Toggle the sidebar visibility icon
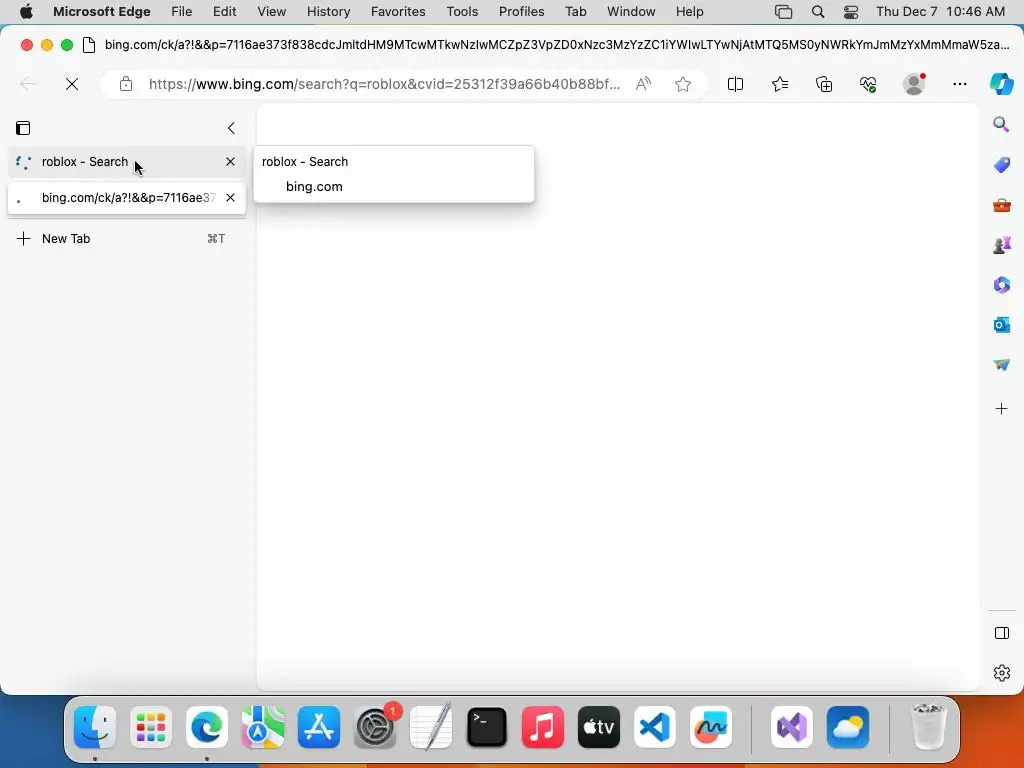 coord(1002,633)
